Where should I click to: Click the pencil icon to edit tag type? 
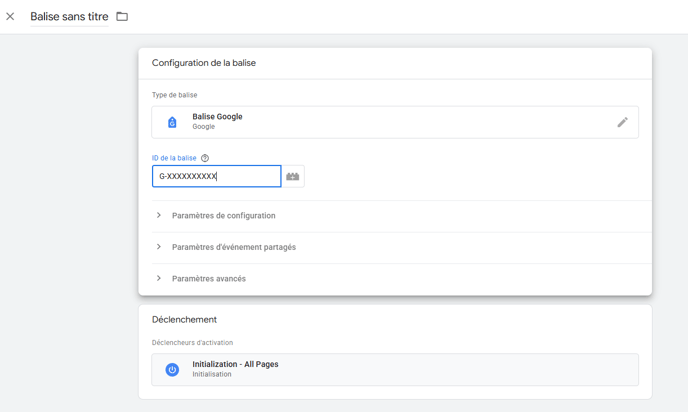(622, 122)
